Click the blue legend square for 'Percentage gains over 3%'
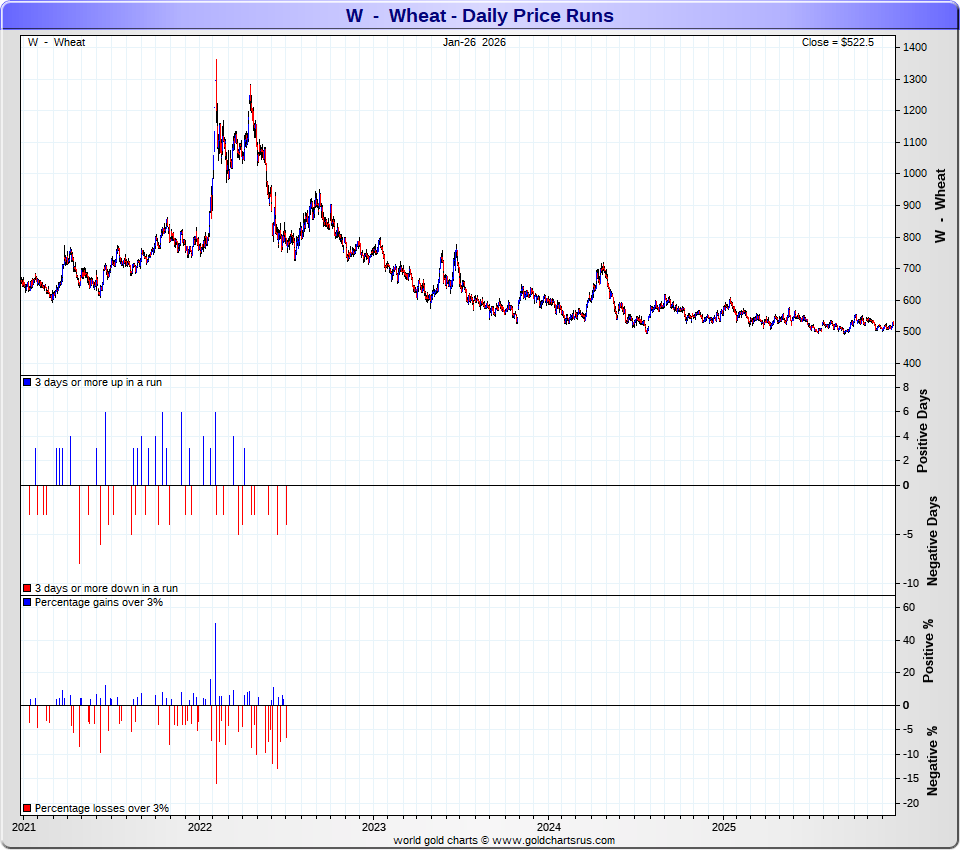The image size is (960, 850). pos(27,602)
